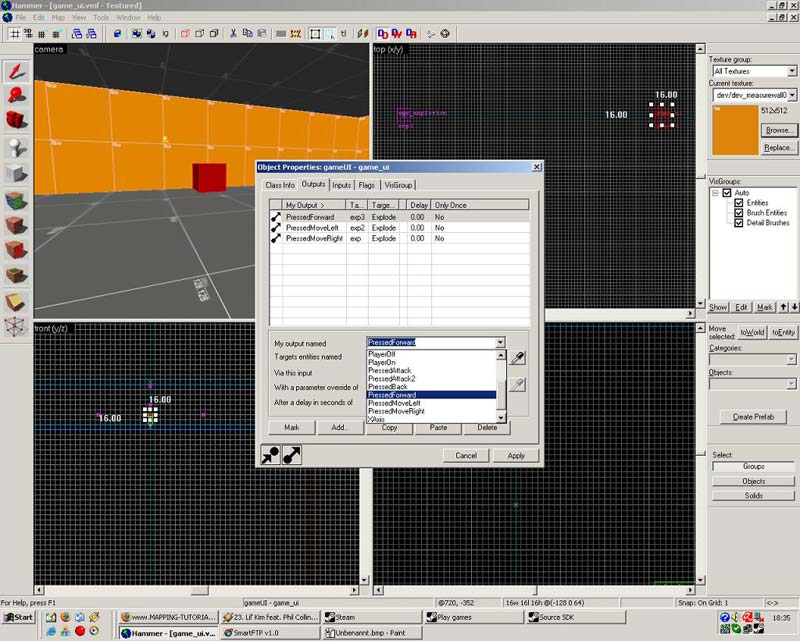Screen dimensions: 800x641
Task: Click the Windows Start button
Action: (19, 617)
